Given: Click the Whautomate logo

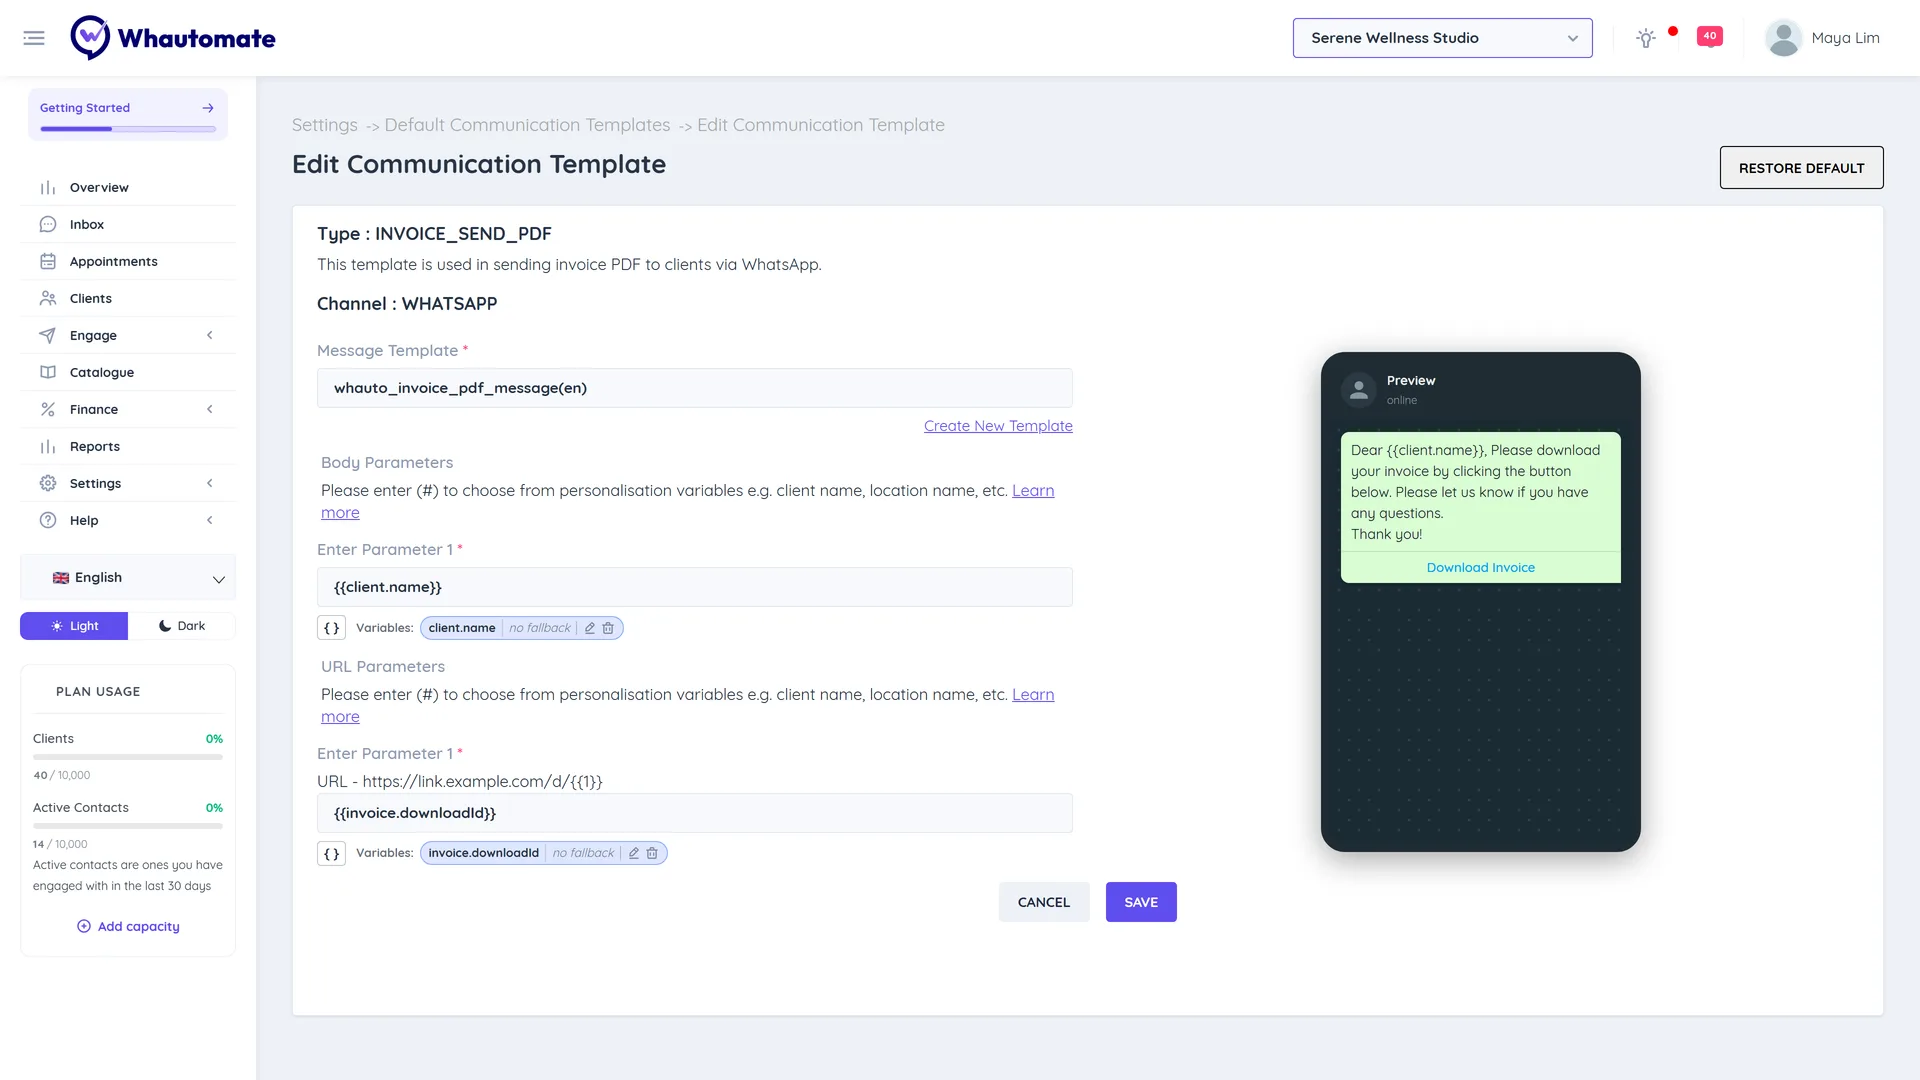Looking at the screenshot, I should pyautogui.click(x=173, y=38).
